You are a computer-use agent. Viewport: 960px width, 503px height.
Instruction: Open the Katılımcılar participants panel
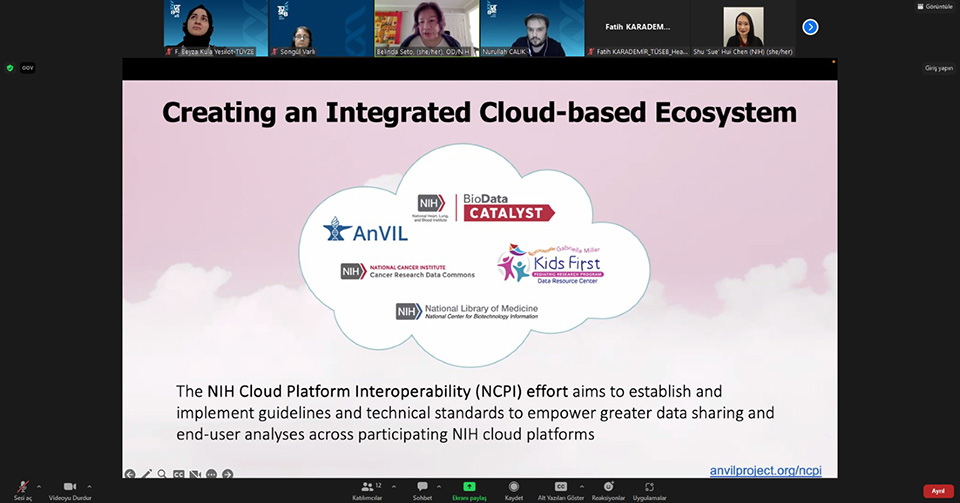tap(367, 488)
